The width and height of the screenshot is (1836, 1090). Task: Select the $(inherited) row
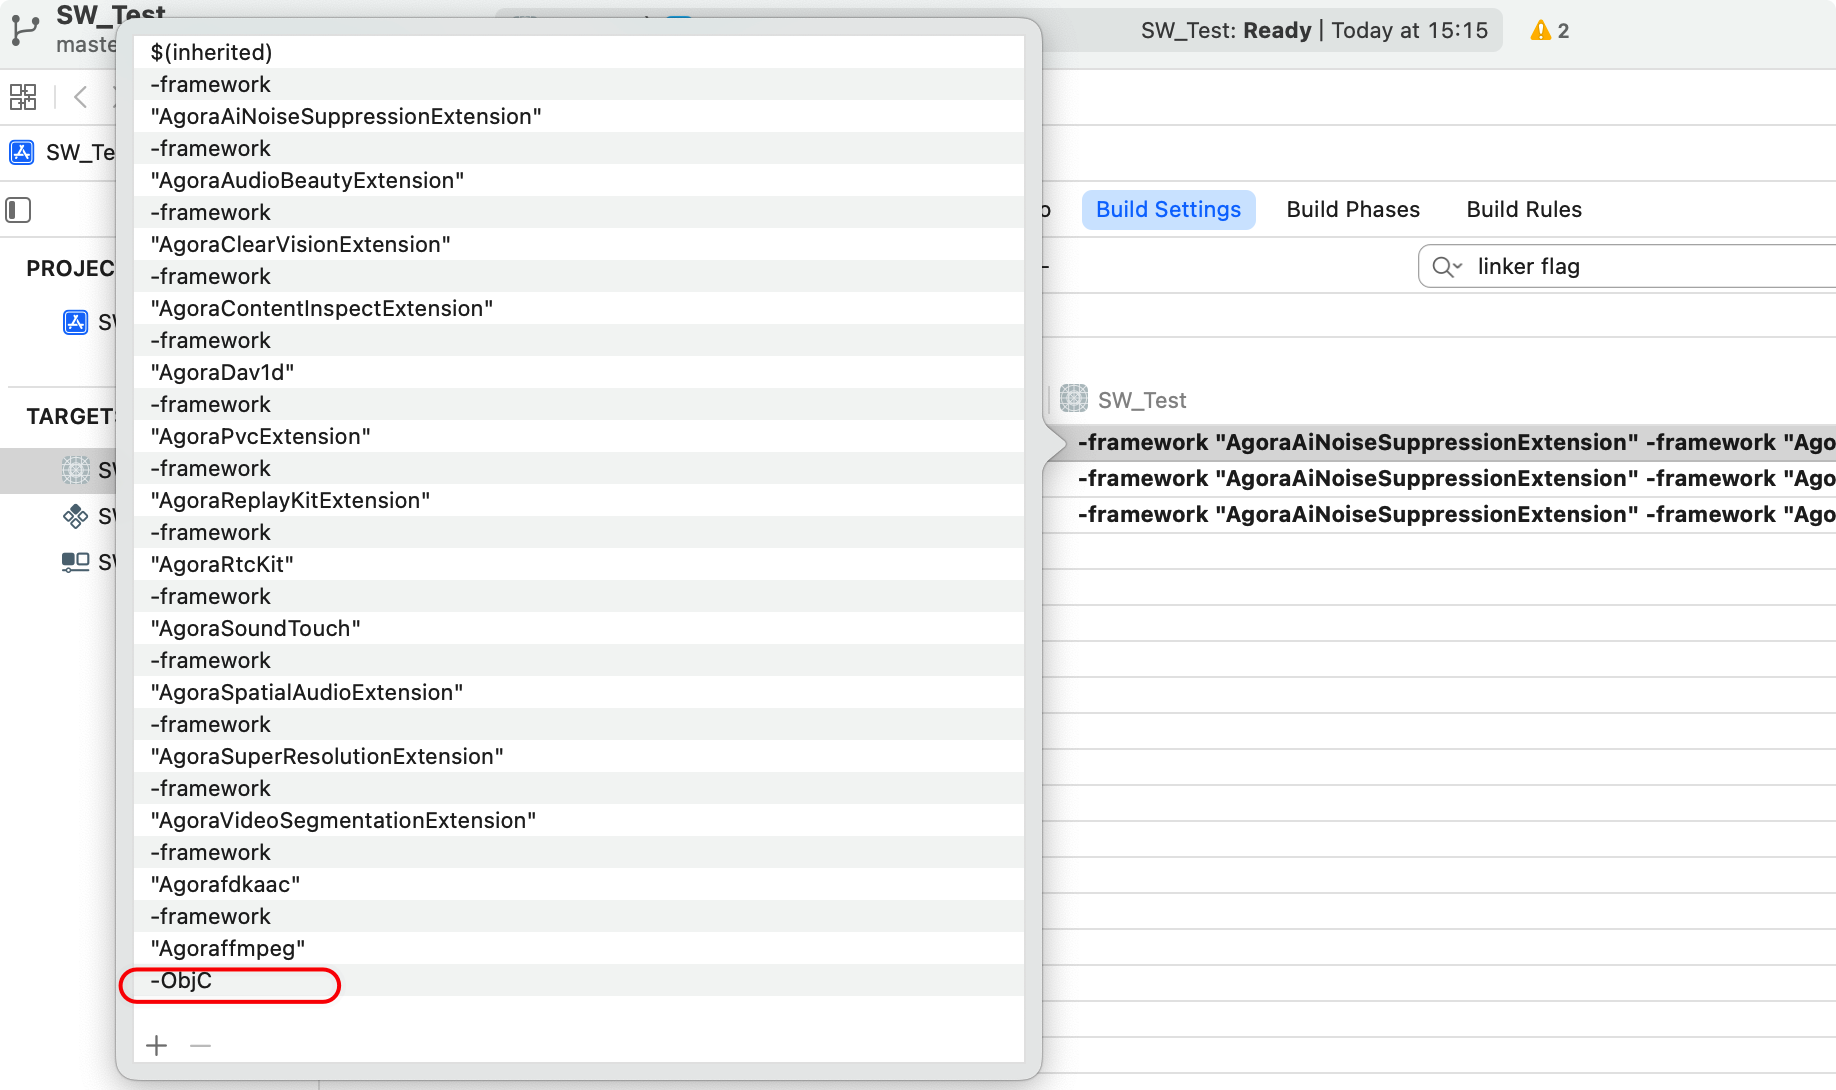click(x=578, y=52)
